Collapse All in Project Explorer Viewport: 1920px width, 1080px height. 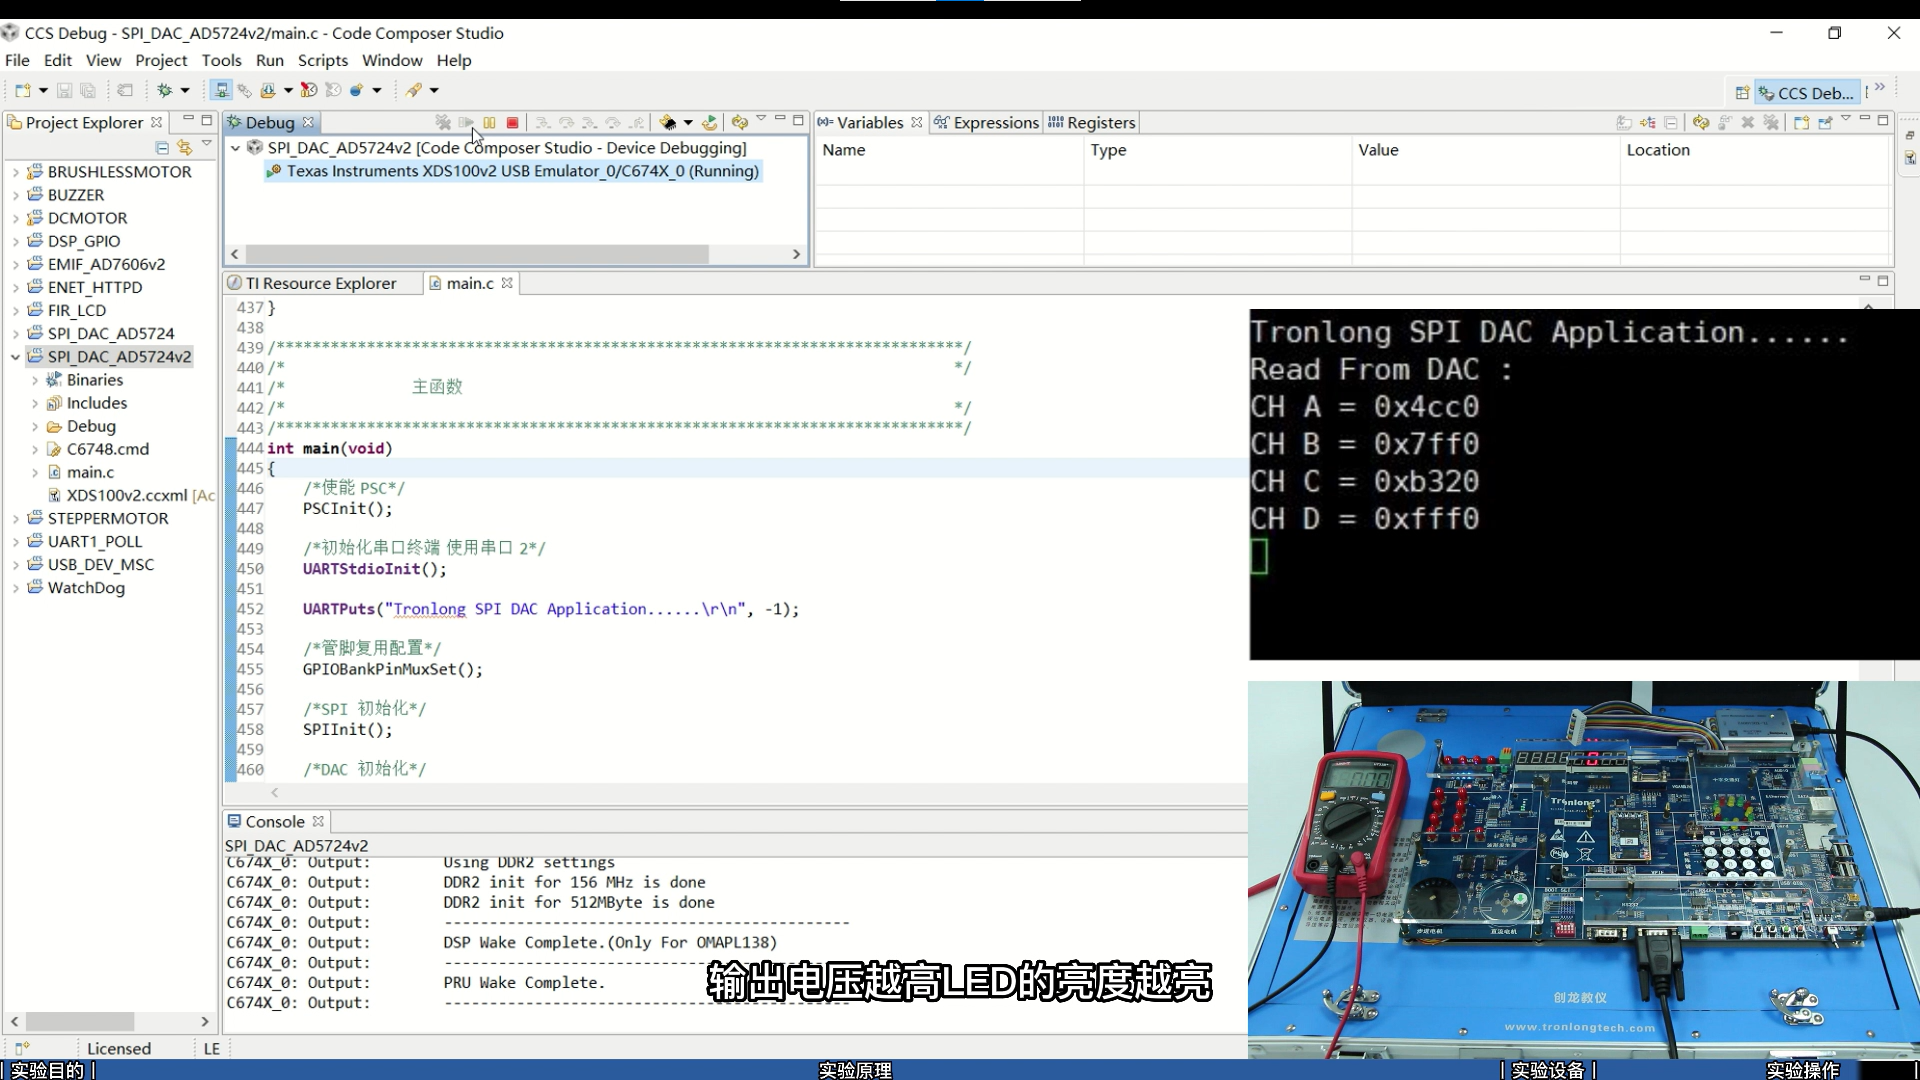coord(162,147)
